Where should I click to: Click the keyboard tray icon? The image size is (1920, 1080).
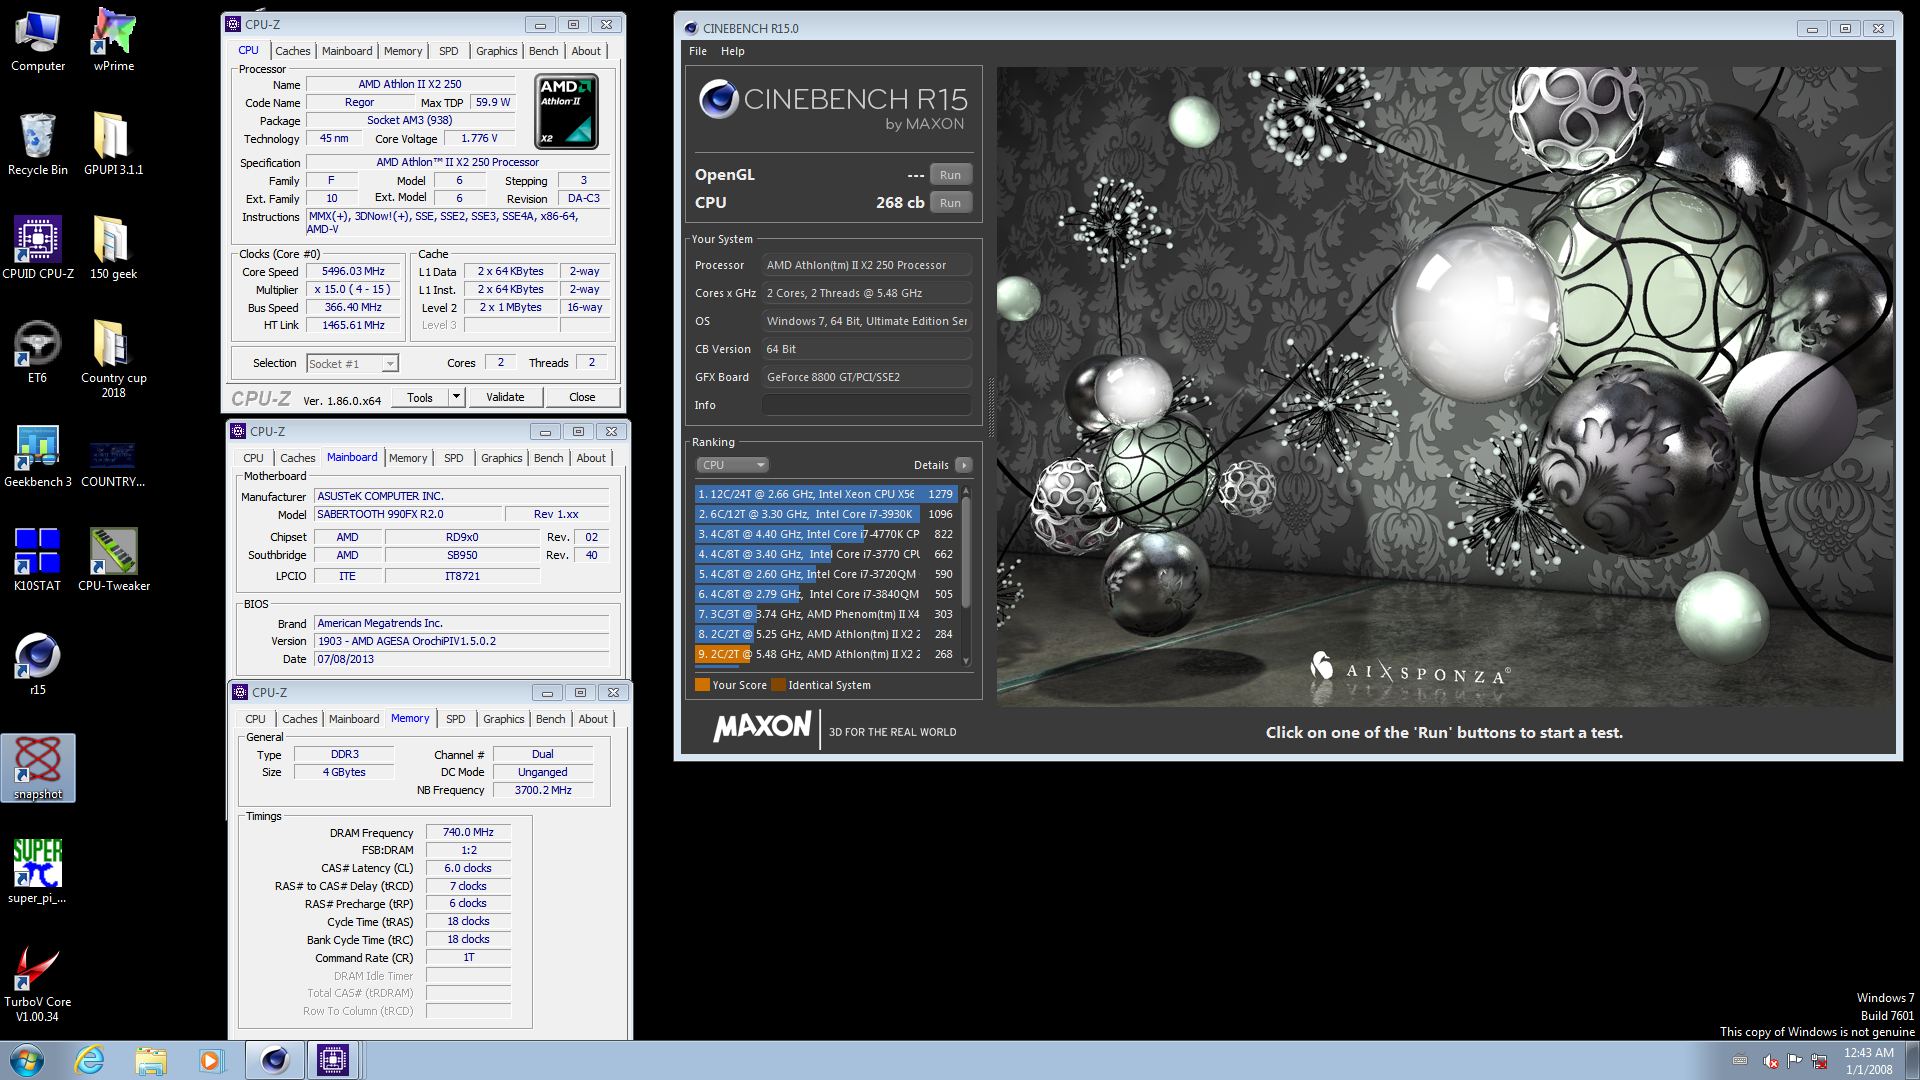pos(1740,1061)
